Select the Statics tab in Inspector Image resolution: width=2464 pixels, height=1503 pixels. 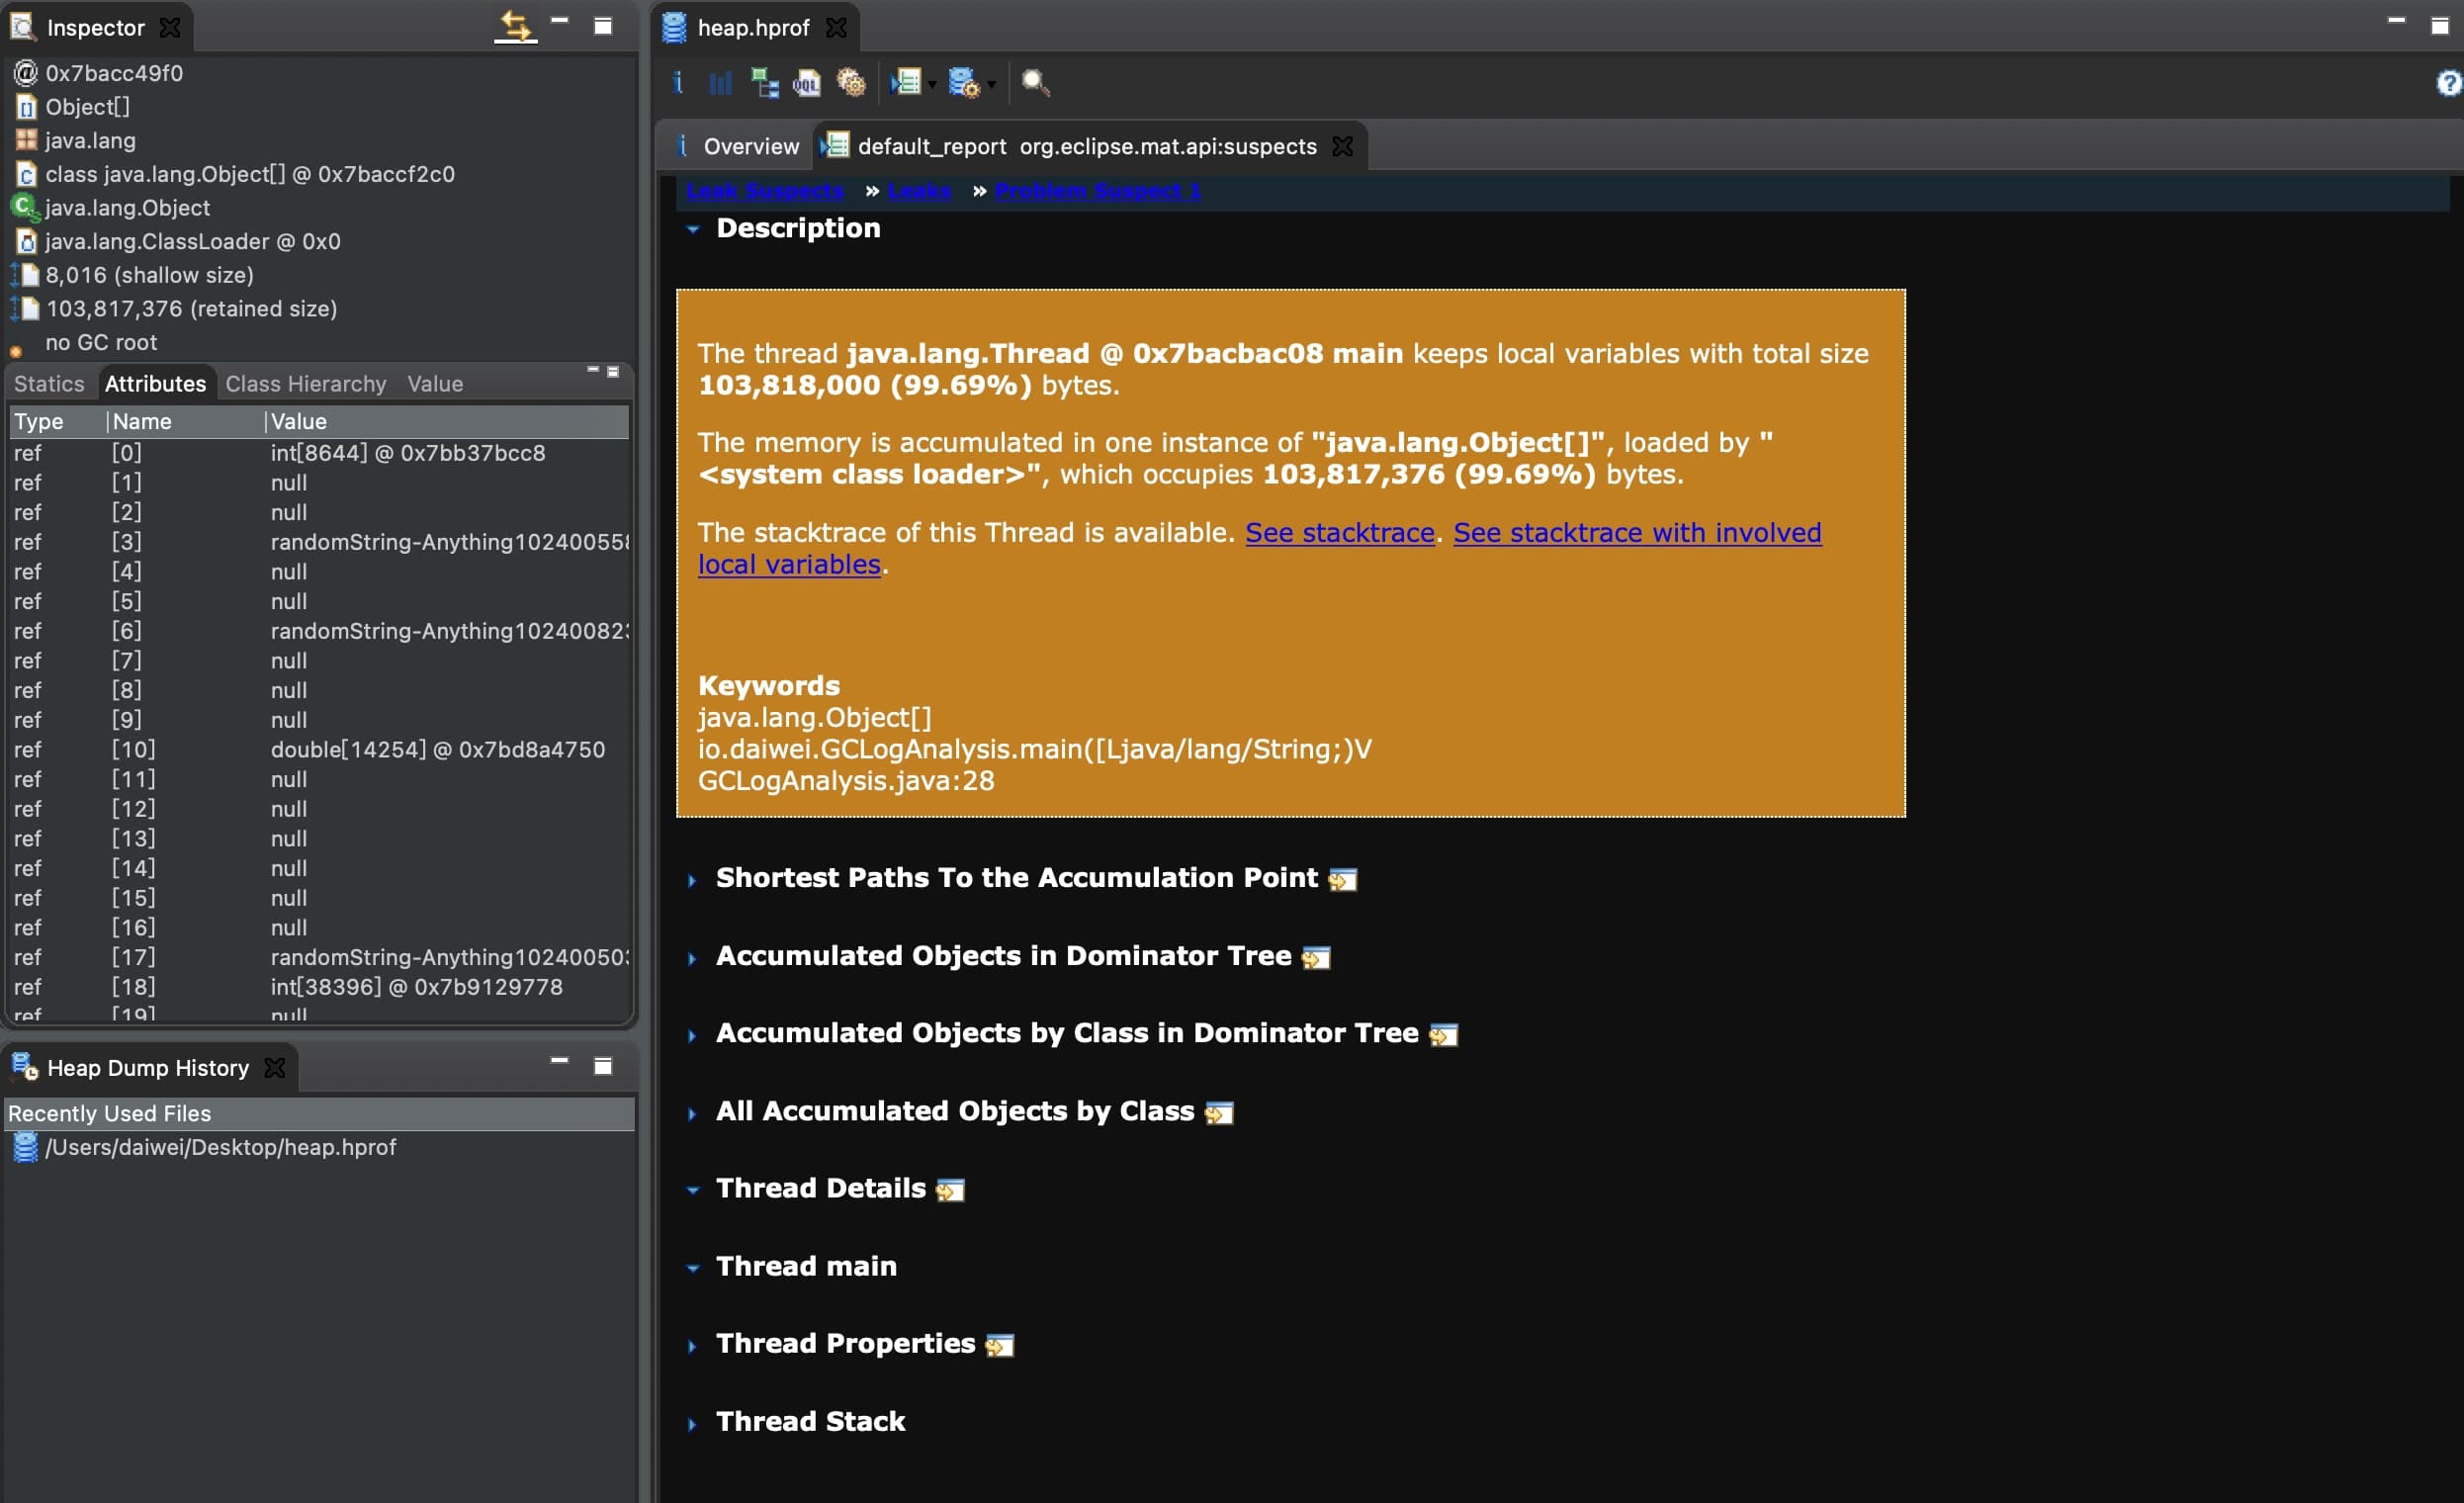[x=49, y=384]
